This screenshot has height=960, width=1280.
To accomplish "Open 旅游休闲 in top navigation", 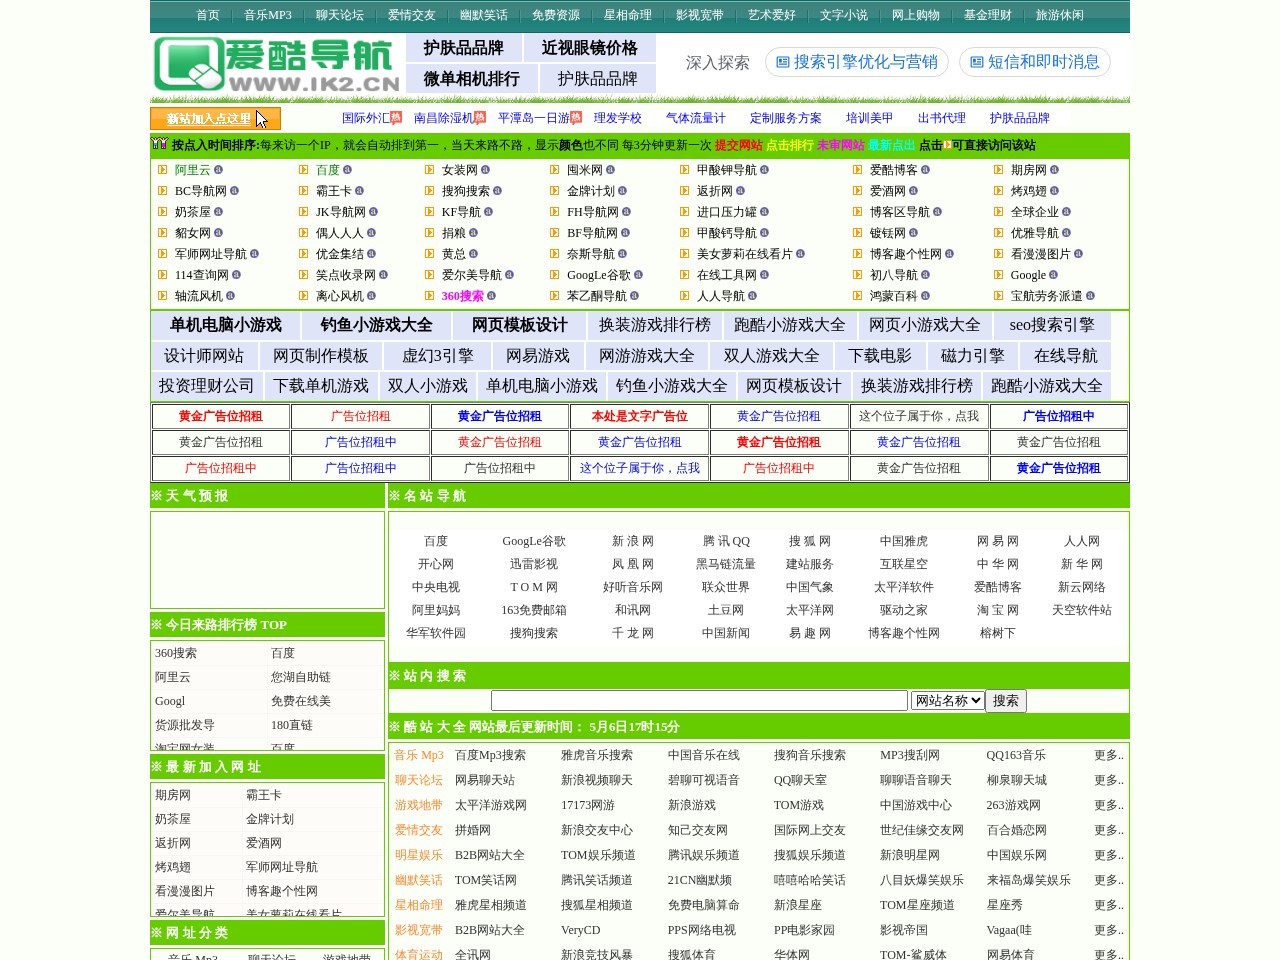I will pyautogui.click(x=1060, y=15).
